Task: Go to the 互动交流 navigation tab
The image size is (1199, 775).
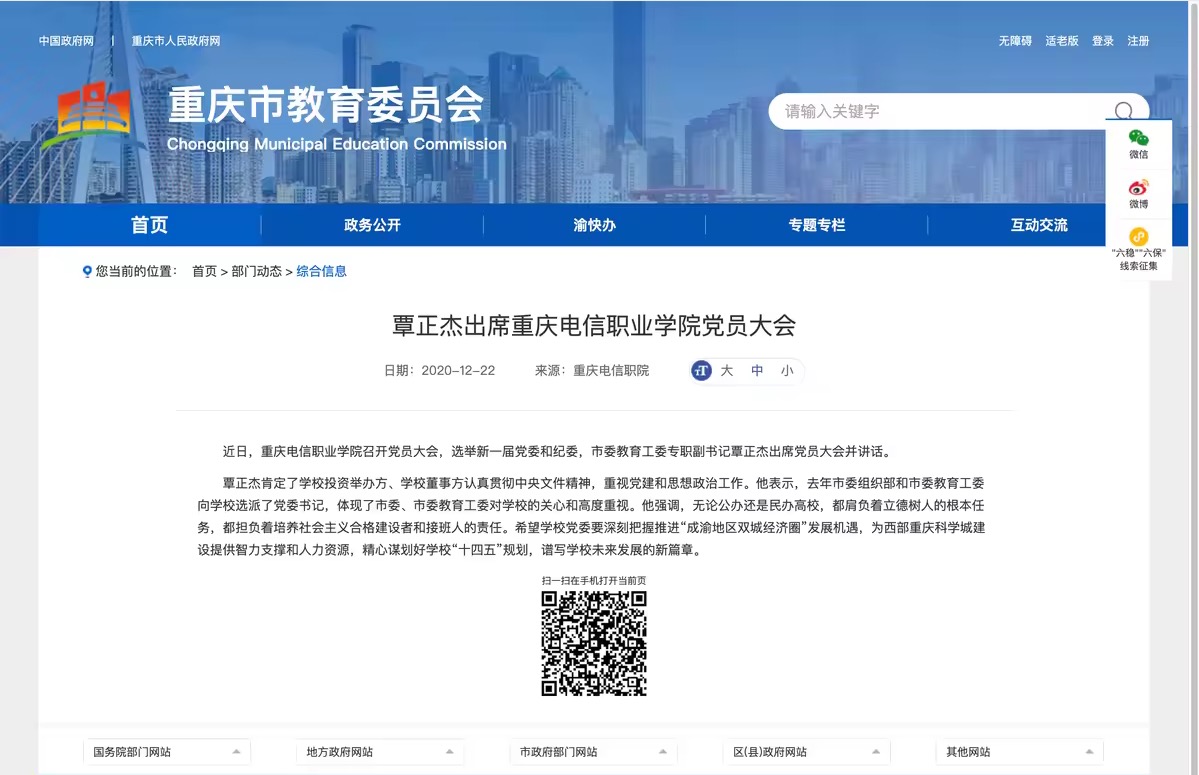Action: point(1039,225)
